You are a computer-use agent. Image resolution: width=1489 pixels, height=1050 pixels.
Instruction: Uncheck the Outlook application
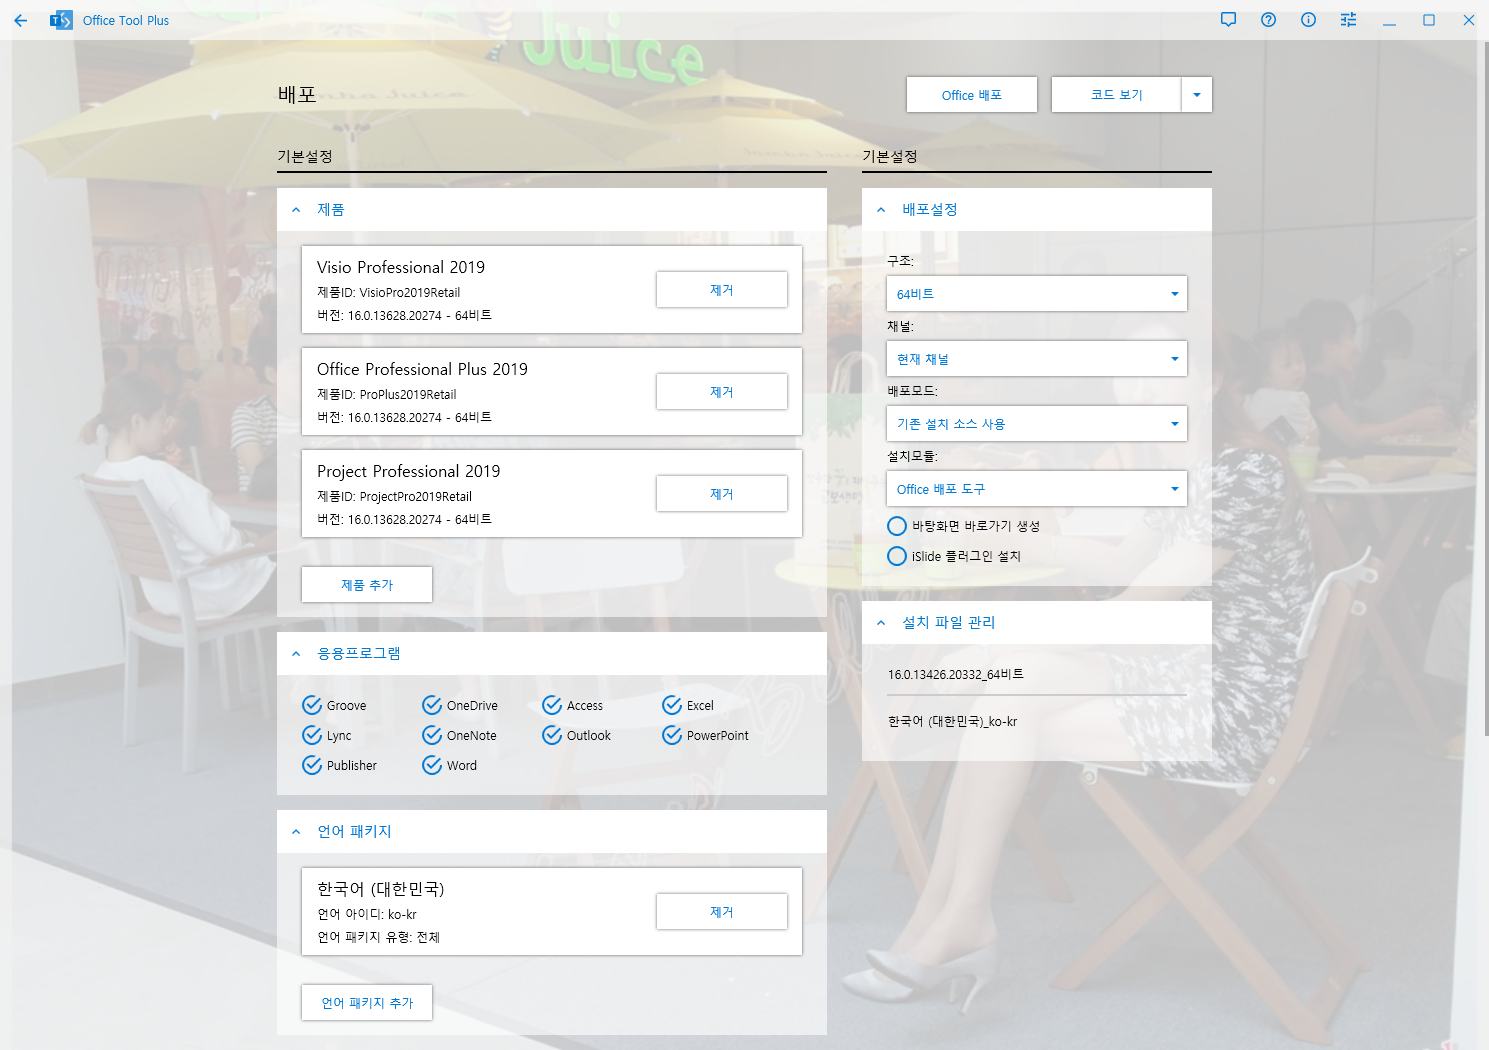(552, 735)
